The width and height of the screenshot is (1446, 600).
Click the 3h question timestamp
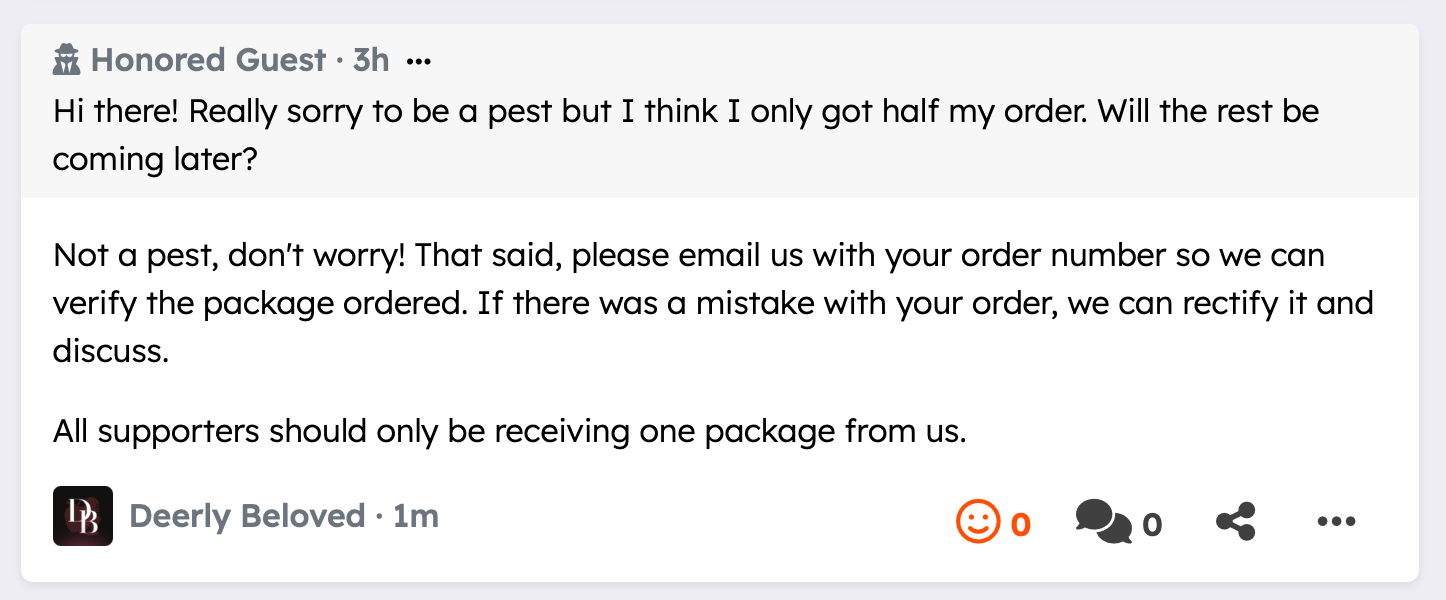(370, 61)
